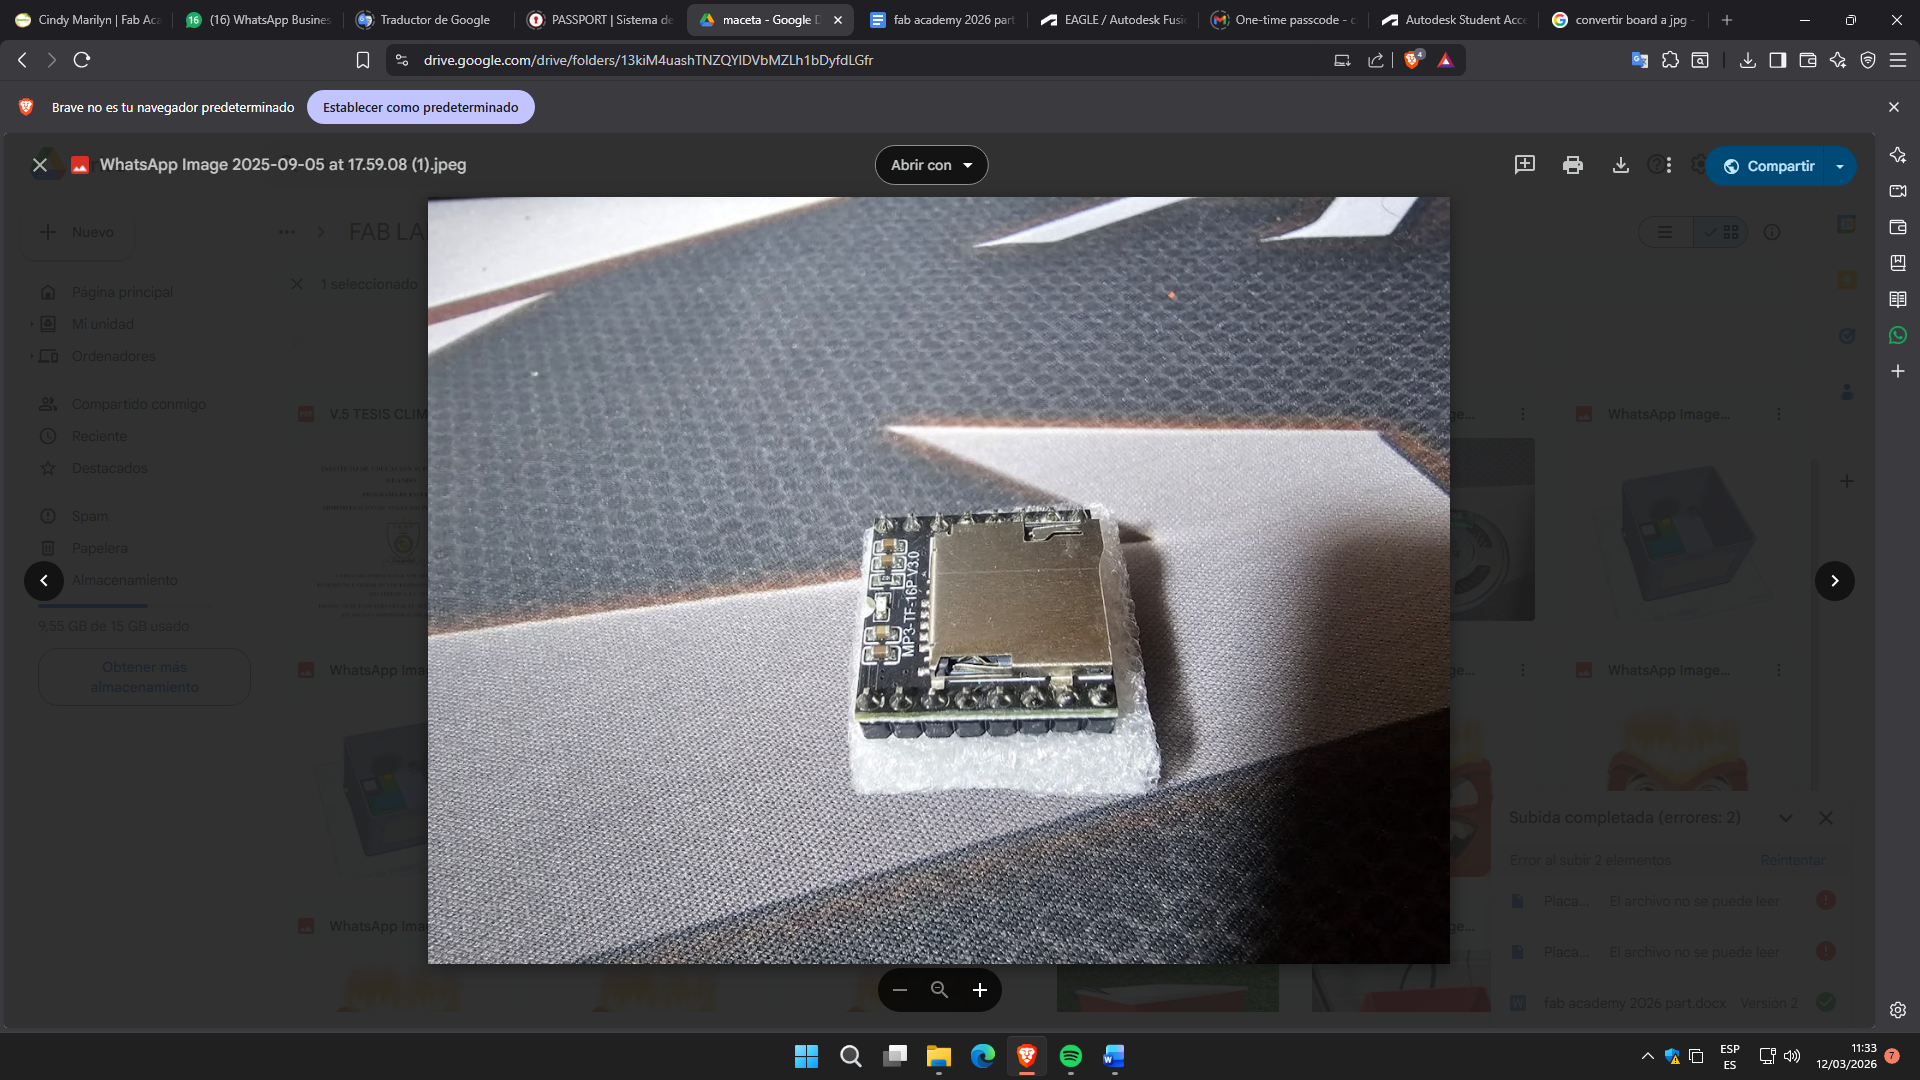
Task: Switch to the 'fab academy 2026' tab
Action: [x=942, y=20]
